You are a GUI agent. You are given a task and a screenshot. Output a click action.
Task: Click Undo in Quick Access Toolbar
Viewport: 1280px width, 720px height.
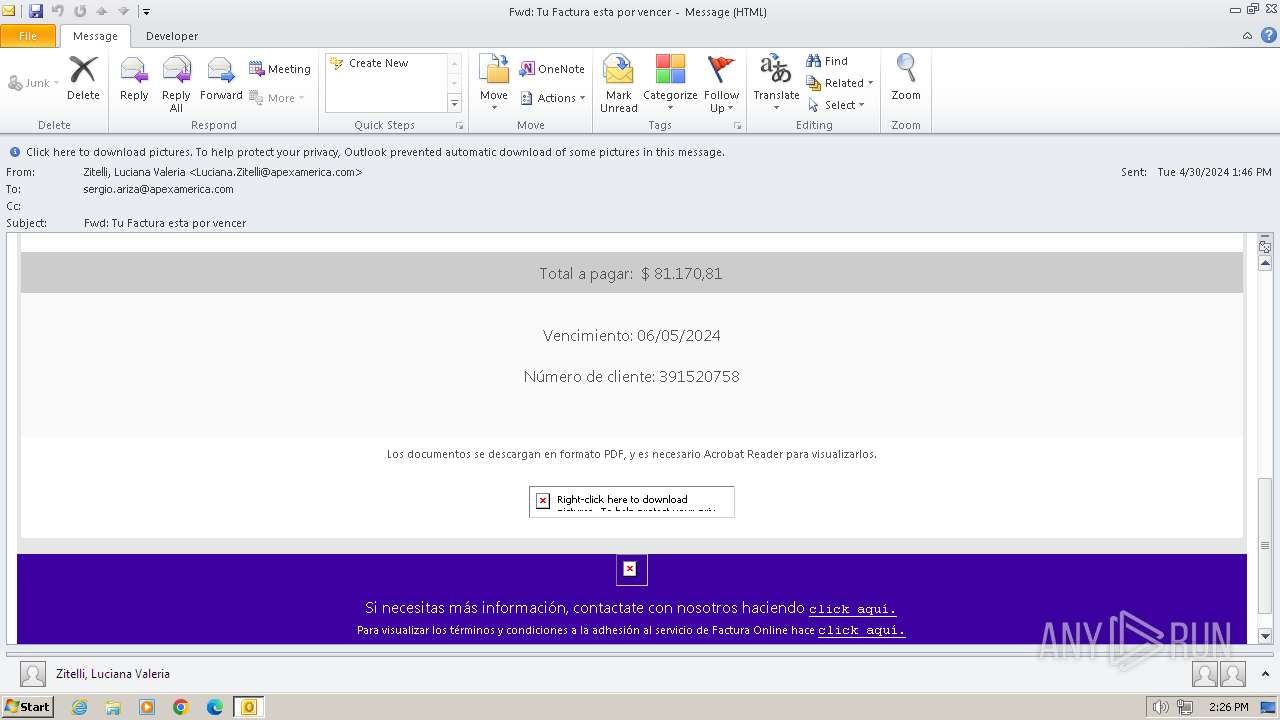tap(58, 11)
